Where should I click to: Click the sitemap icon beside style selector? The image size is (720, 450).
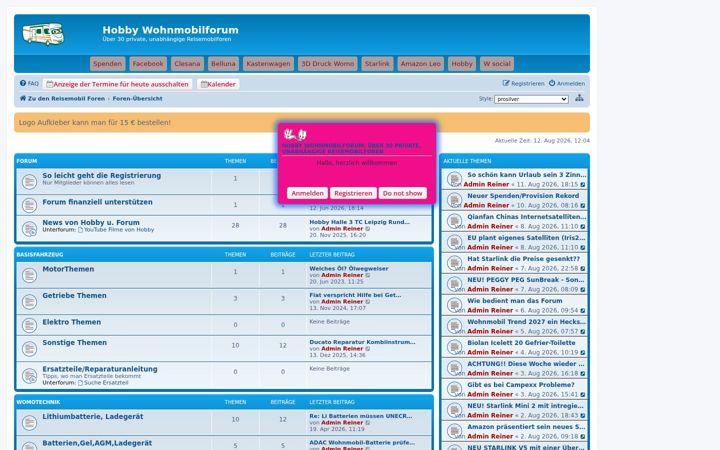[579, 98]
